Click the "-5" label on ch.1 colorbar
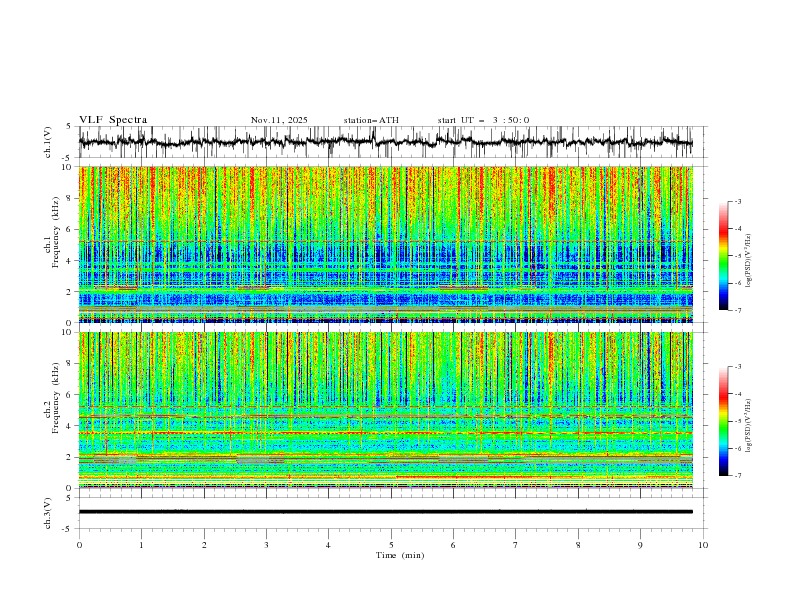This screenshot has height=612, width=792. click(x=738, y=256)
